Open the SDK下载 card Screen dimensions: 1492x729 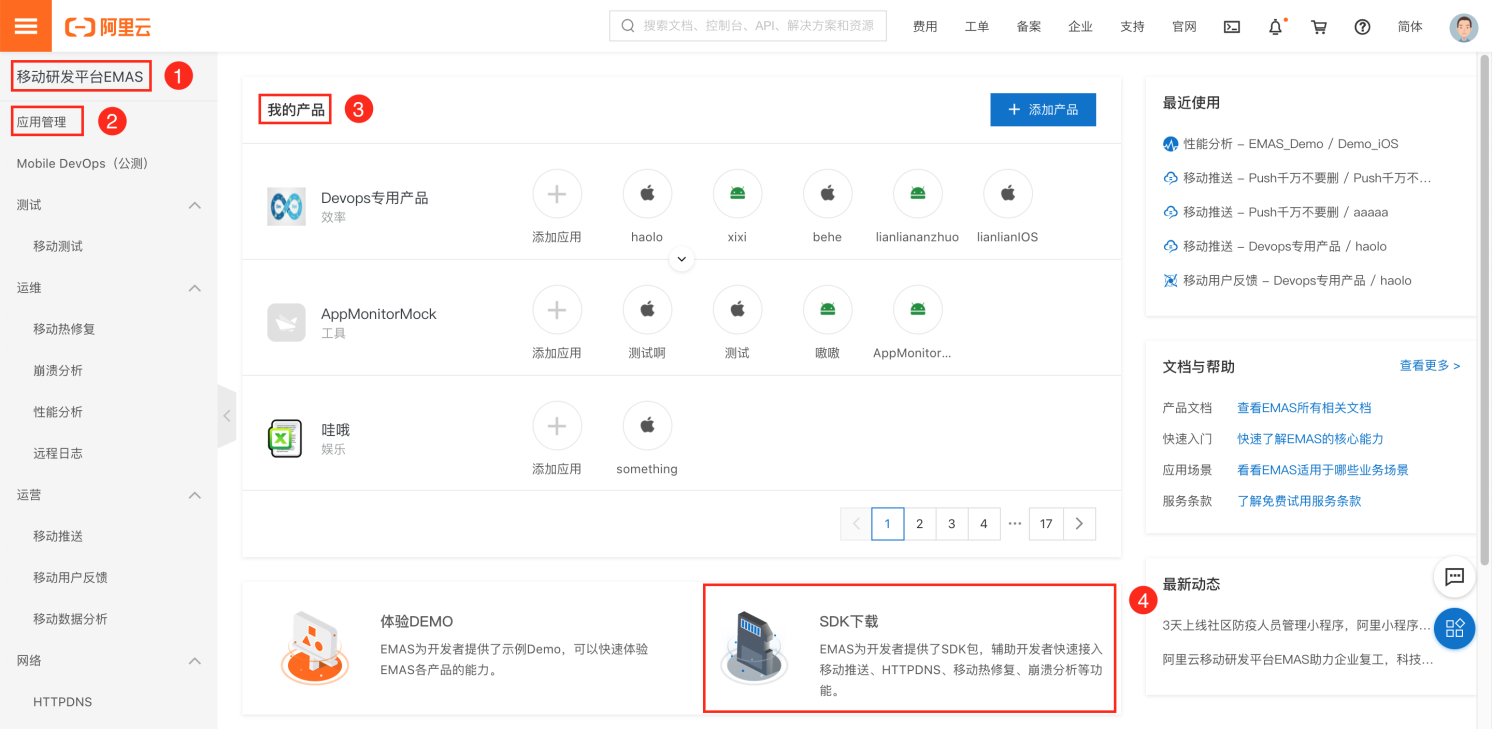pos(910,648)
